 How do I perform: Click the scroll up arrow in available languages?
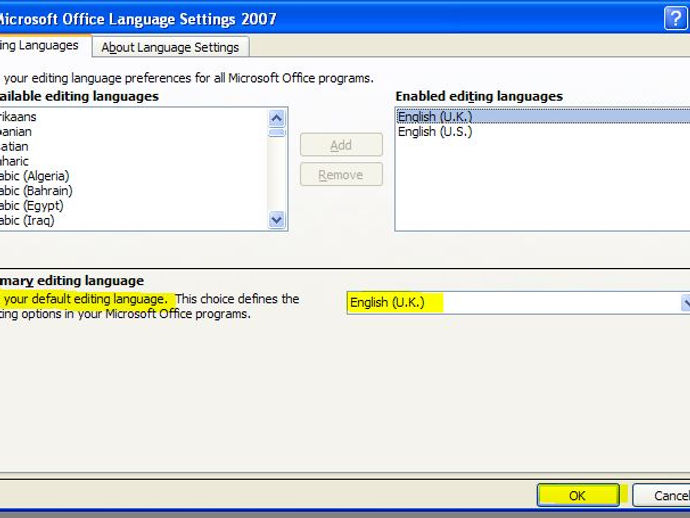276,118
